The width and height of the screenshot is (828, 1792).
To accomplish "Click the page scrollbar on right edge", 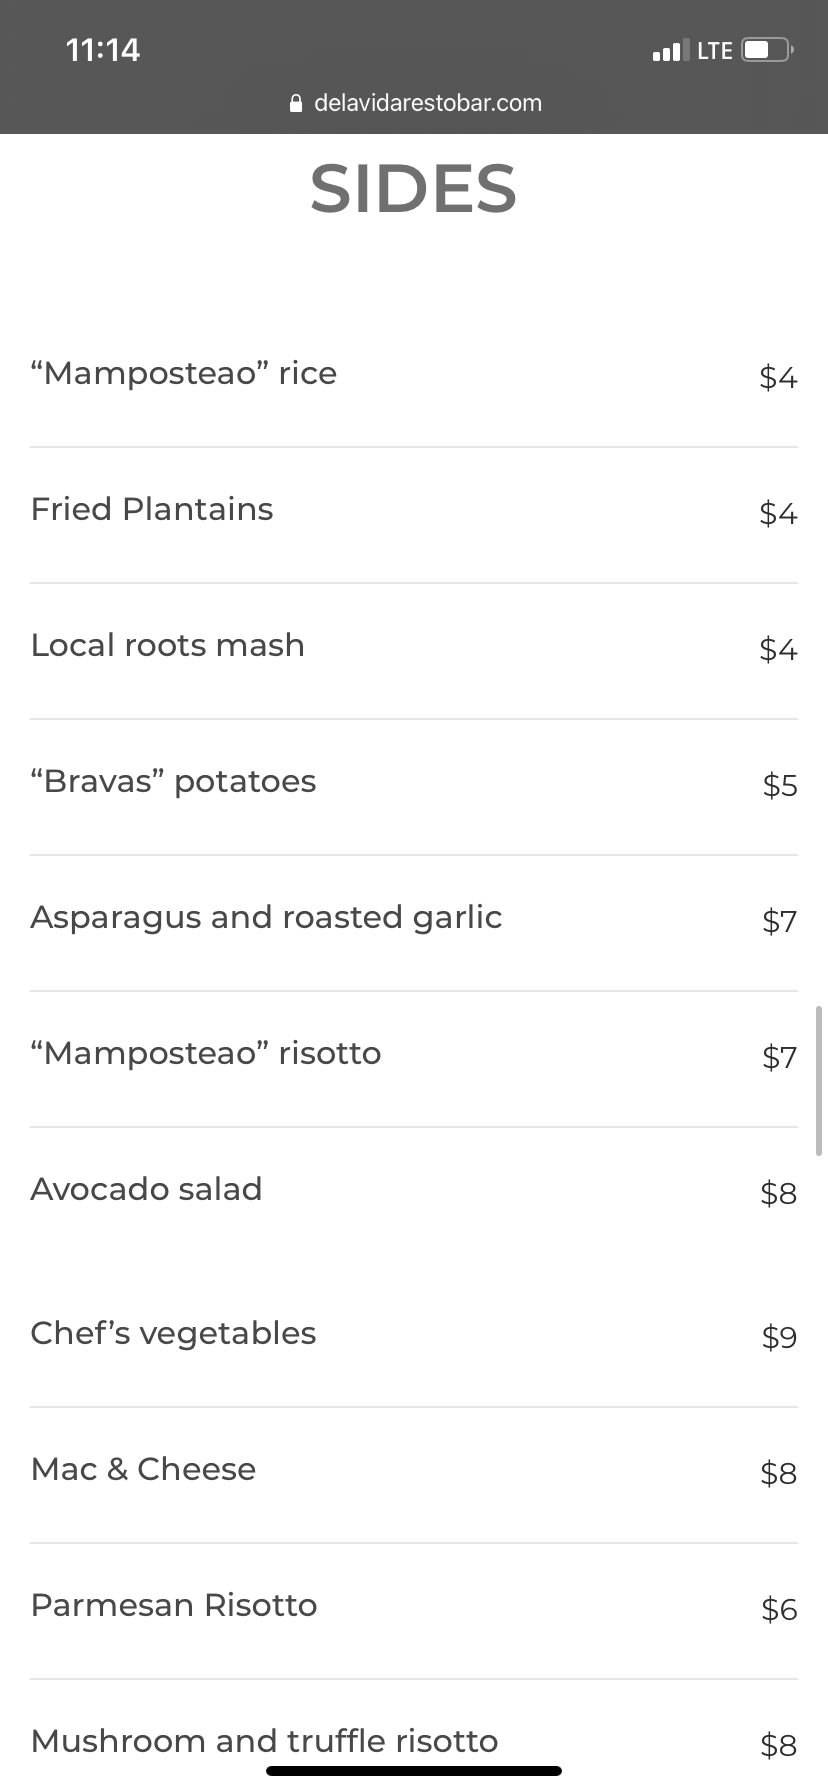I will [x=819, y=1080].
